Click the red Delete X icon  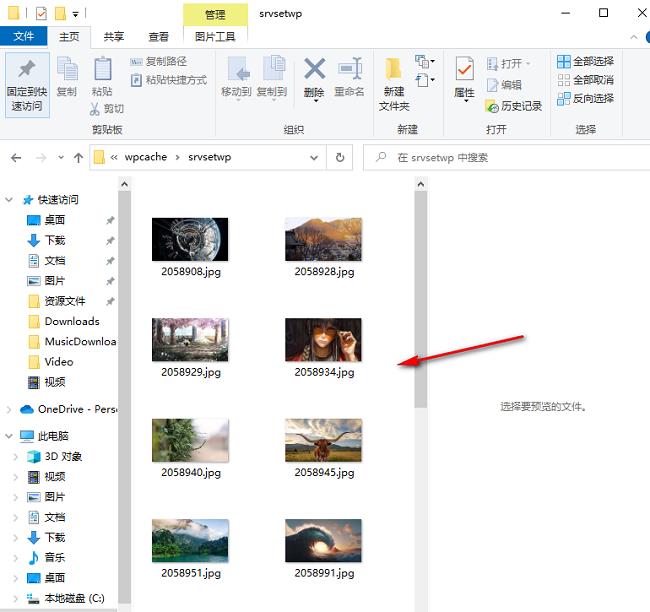tap(315, 68)
